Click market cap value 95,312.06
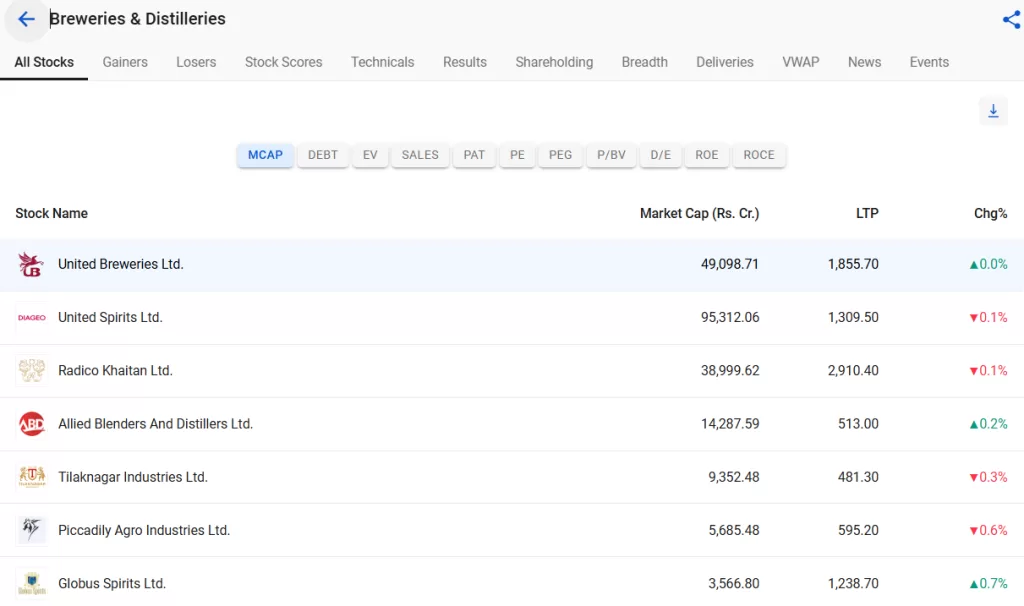The image size is (1024, 606). pos(729,317)
